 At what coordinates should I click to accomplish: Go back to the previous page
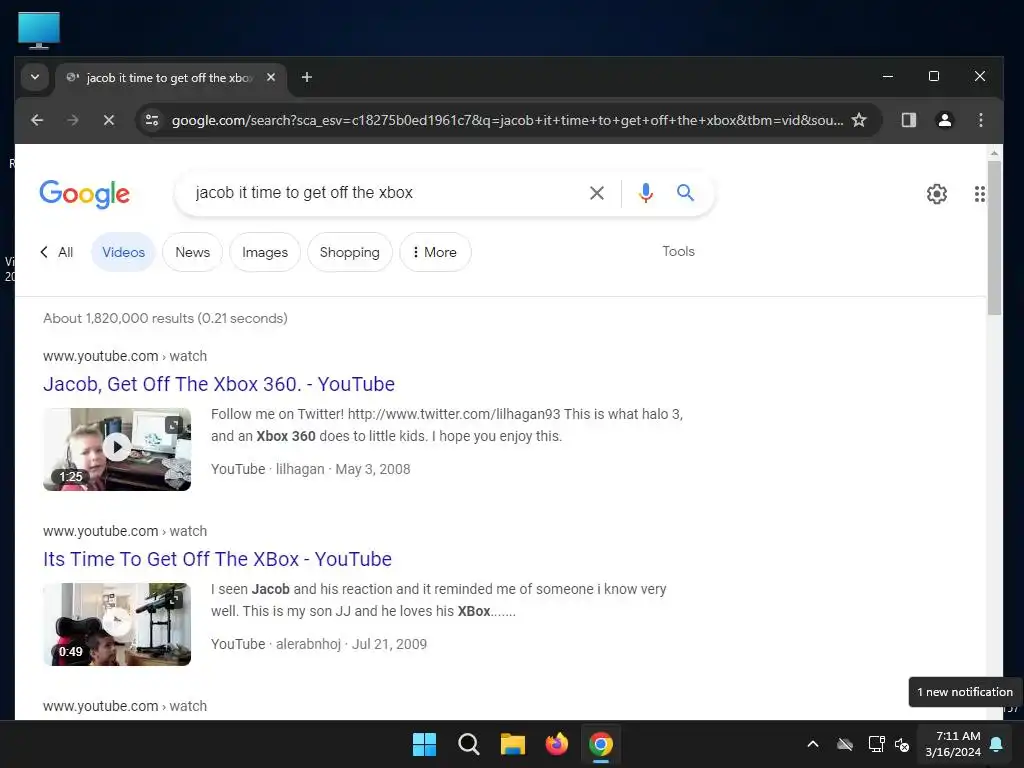pos(37,120)
